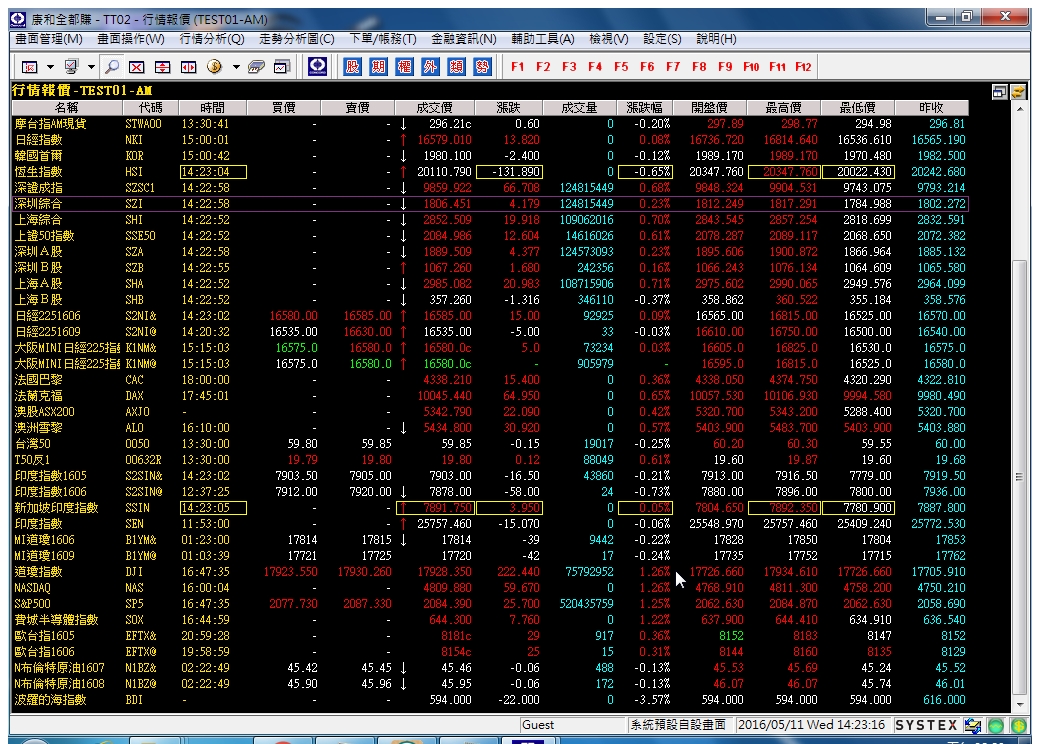Click the cards/ticket toolbar icon

pos(256,67)
